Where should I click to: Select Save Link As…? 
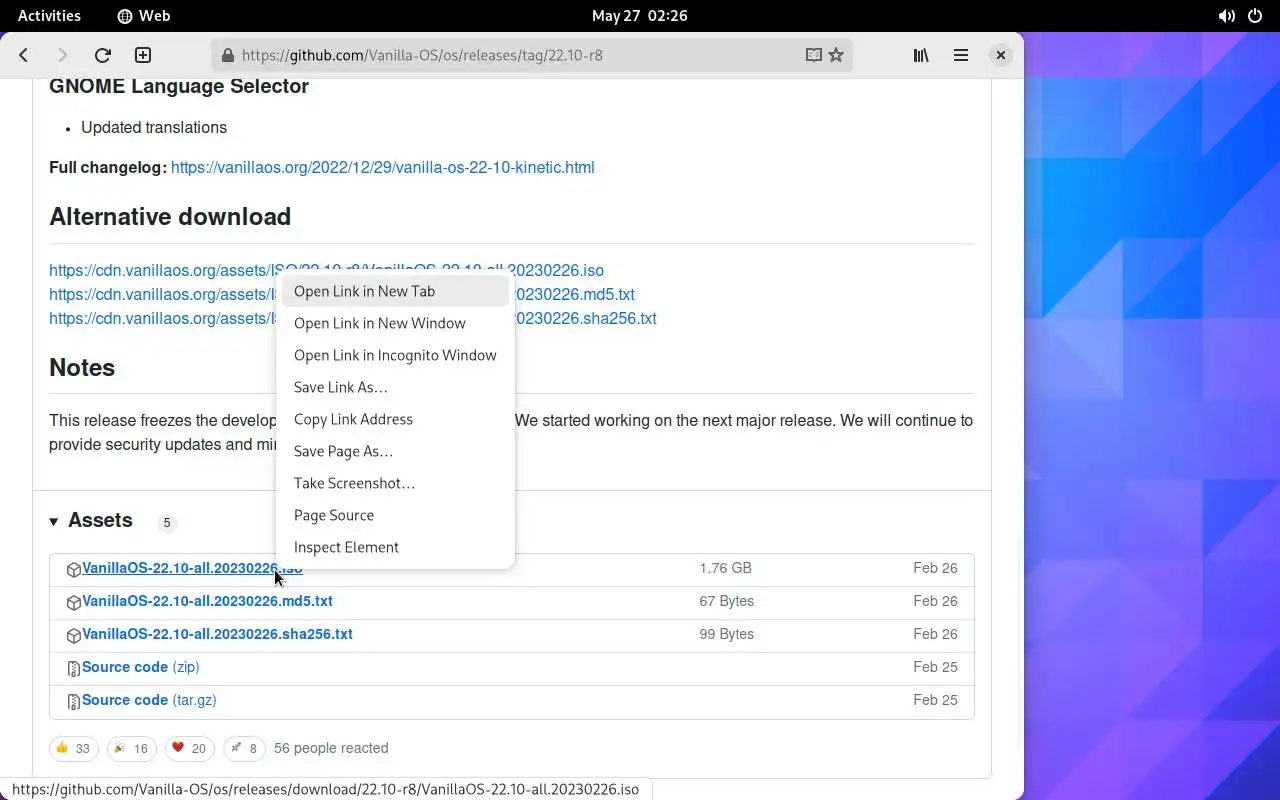point(395,387)
